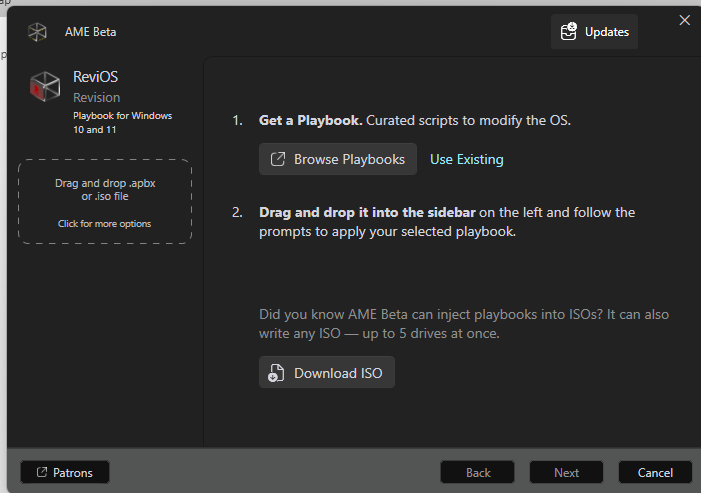This screenshot has height=493, width=701.
Task: Click the external-link icon on Patrons
Action: pos(42,472)
